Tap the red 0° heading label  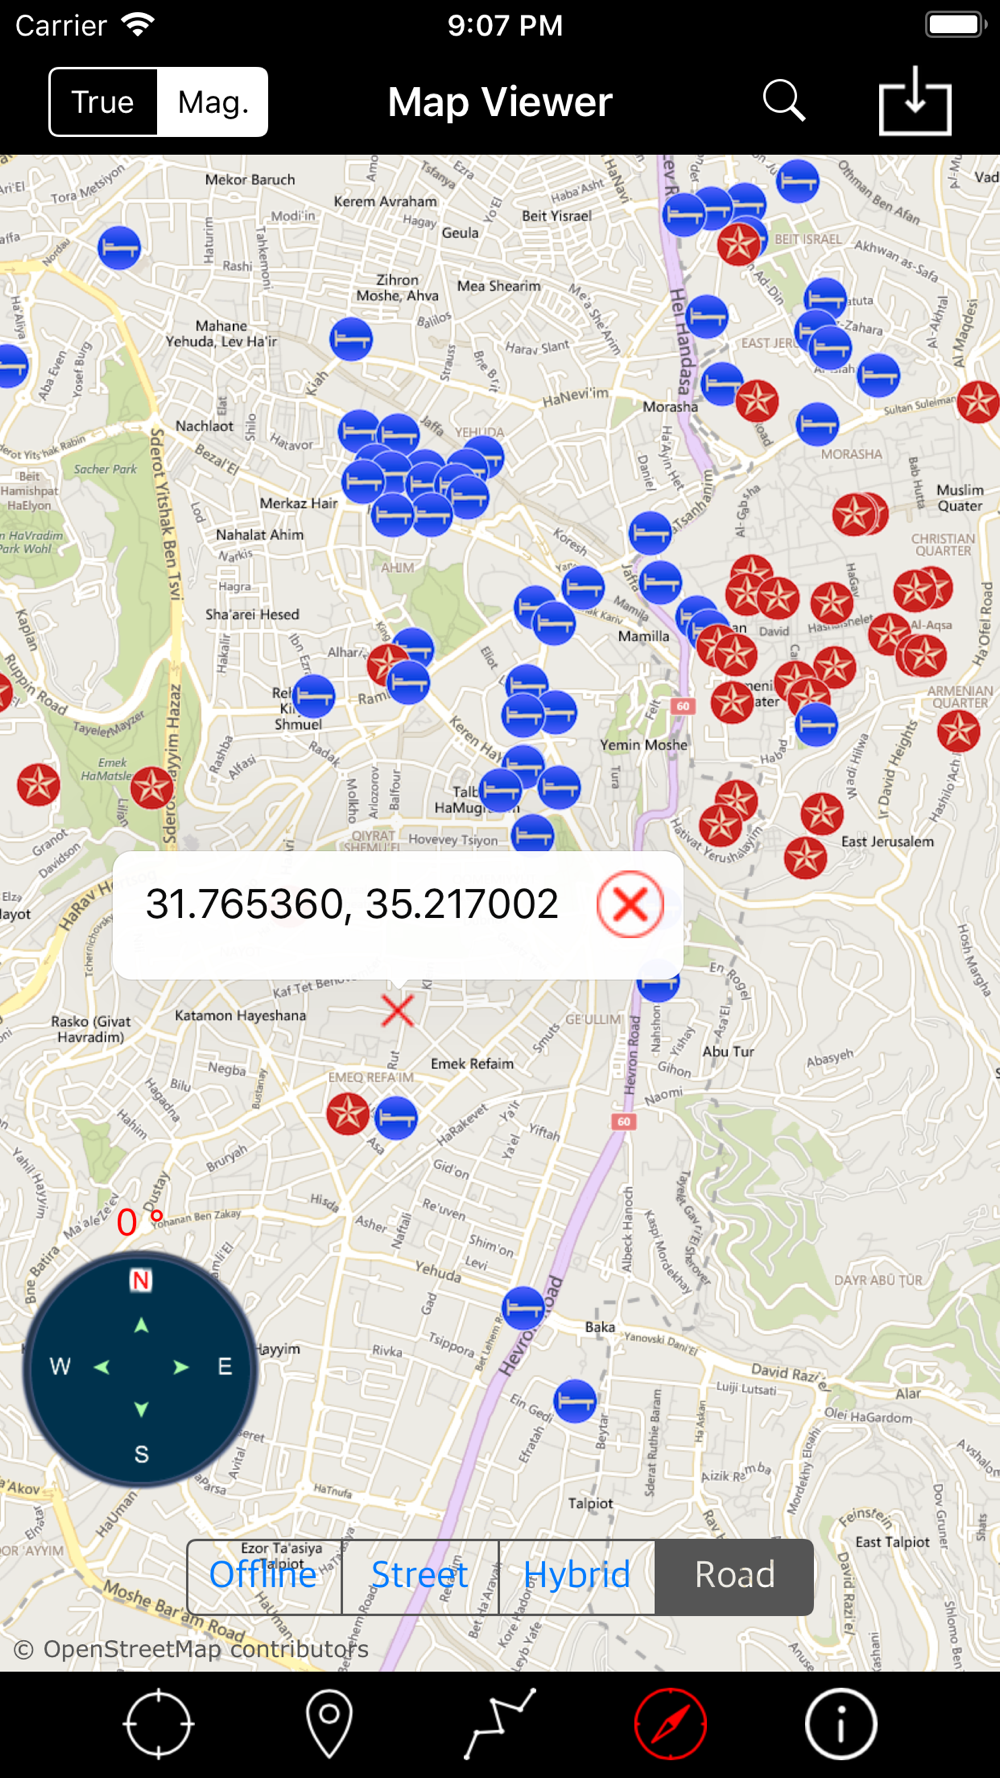pos(139,1222)
